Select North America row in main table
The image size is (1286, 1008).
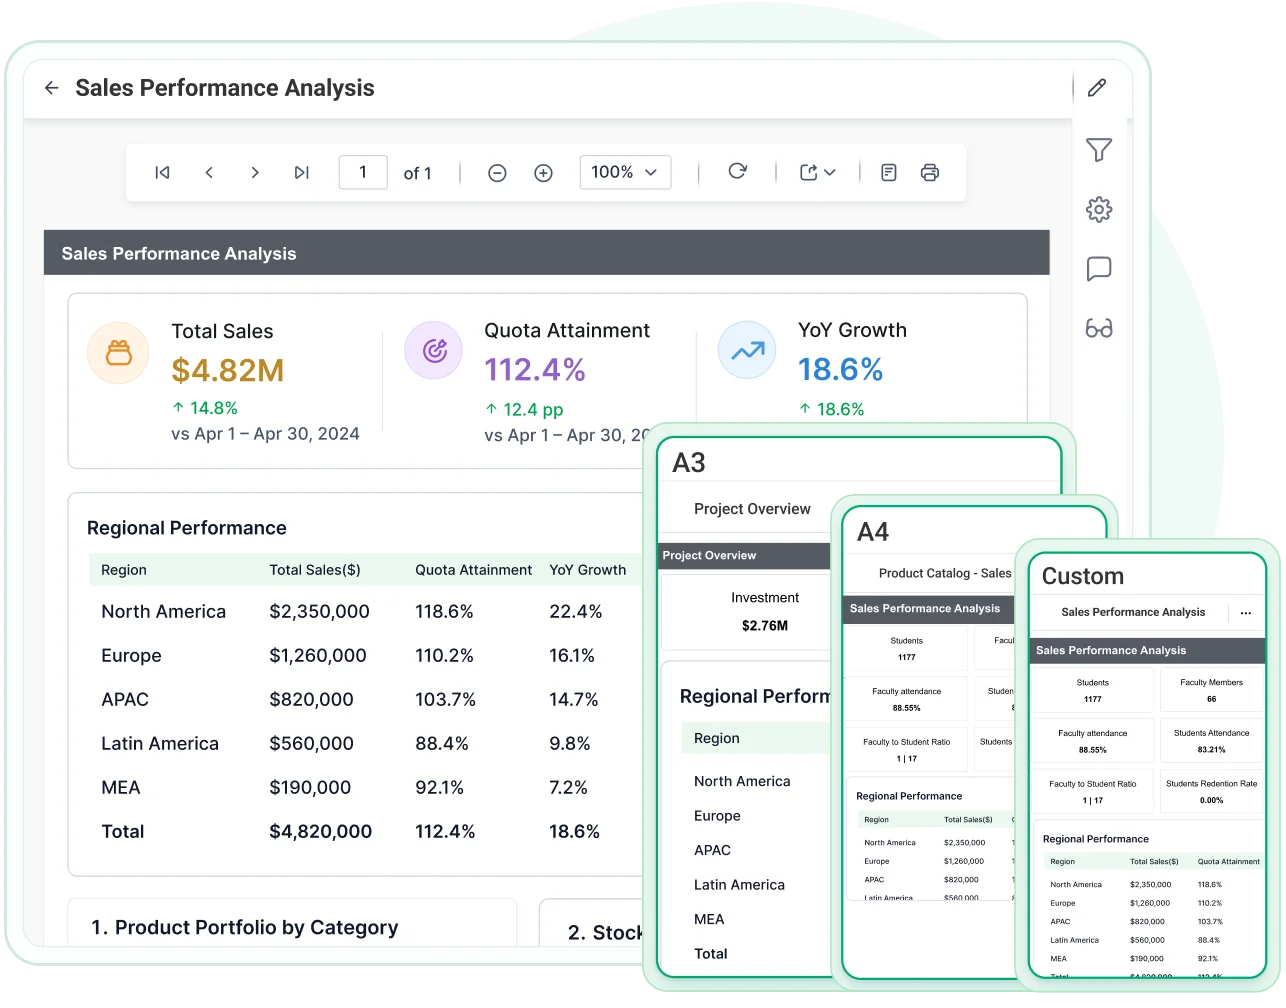pyautogui.click(x=366, y=612)
